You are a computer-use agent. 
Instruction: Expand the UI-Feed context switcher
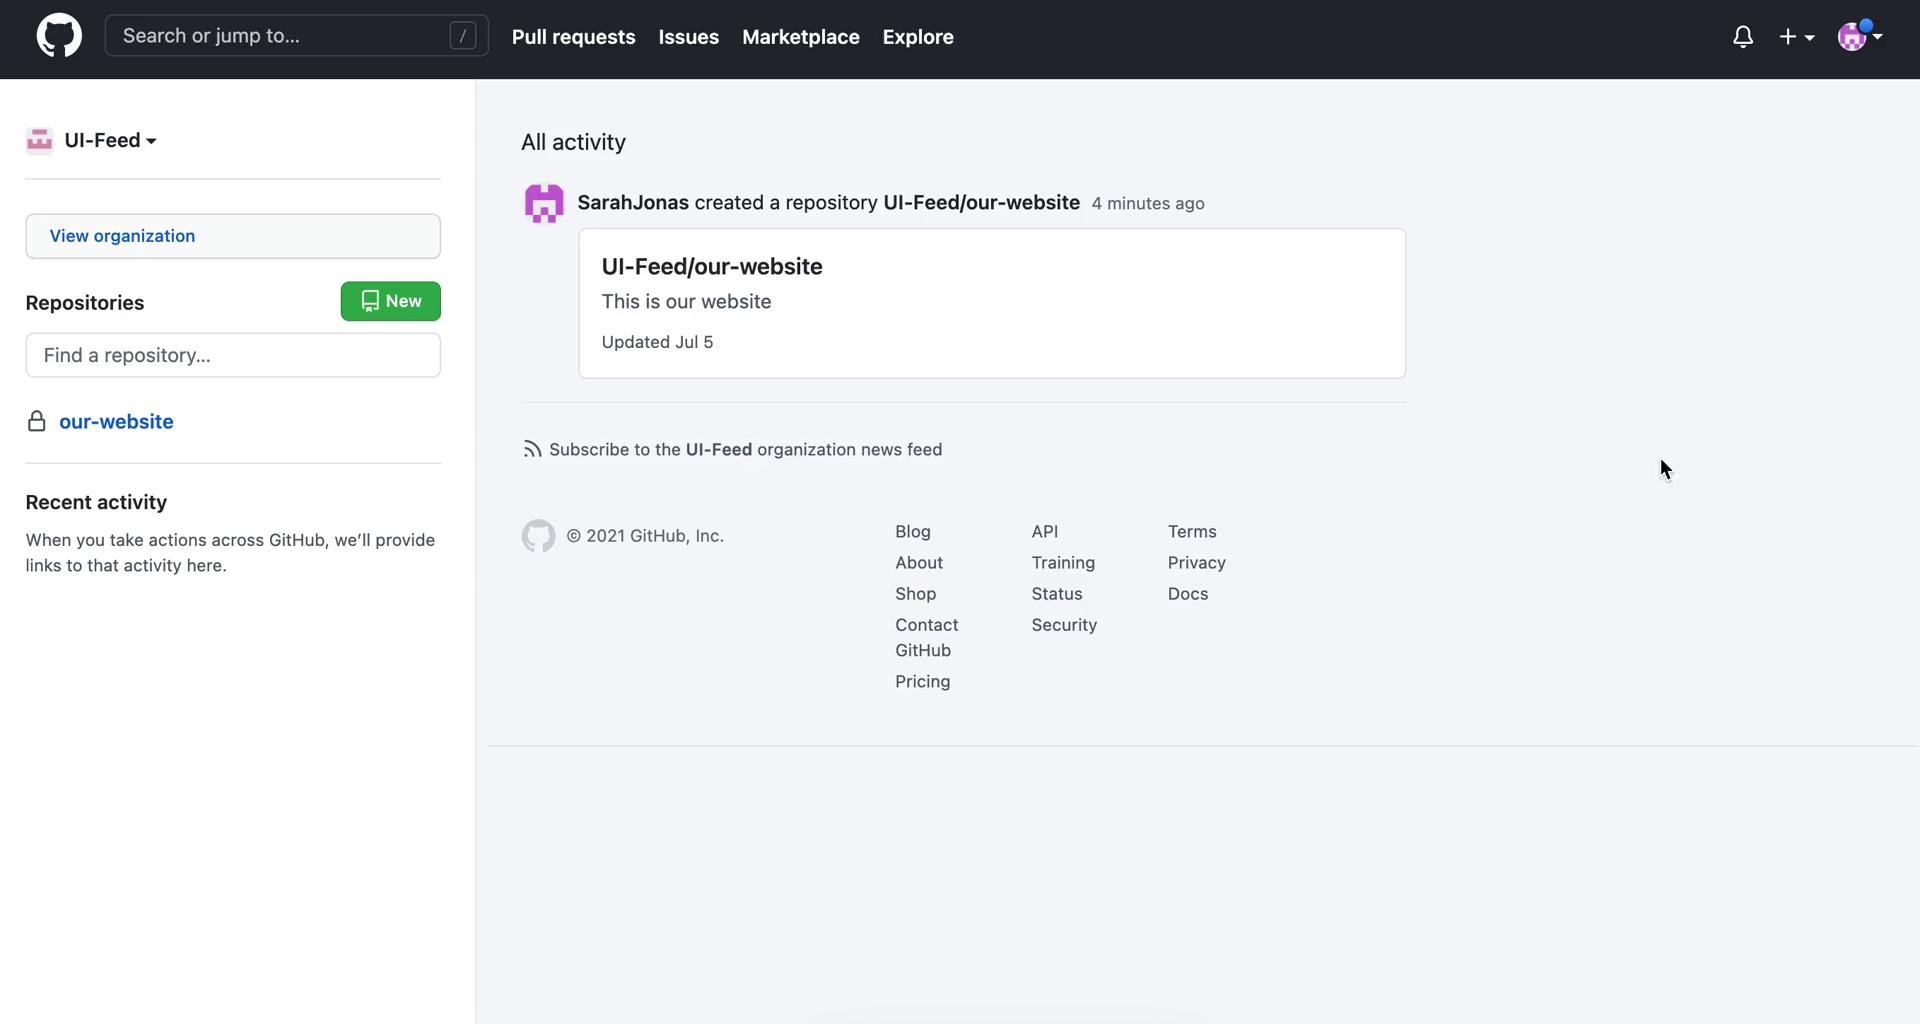(110, 140)
